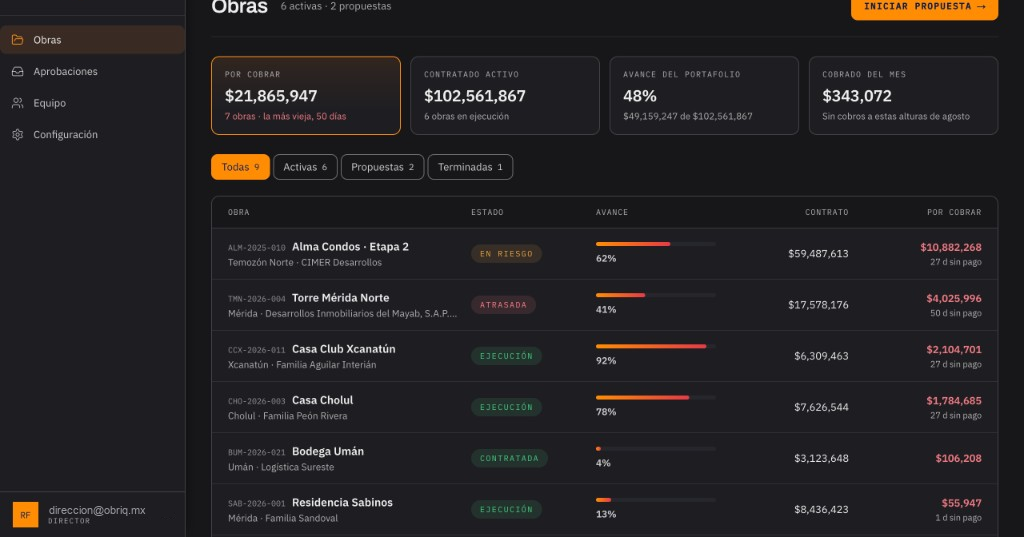Click the Atrasada status badge
The width and height of the screenshot is (1024, 537).
[504, 305]
